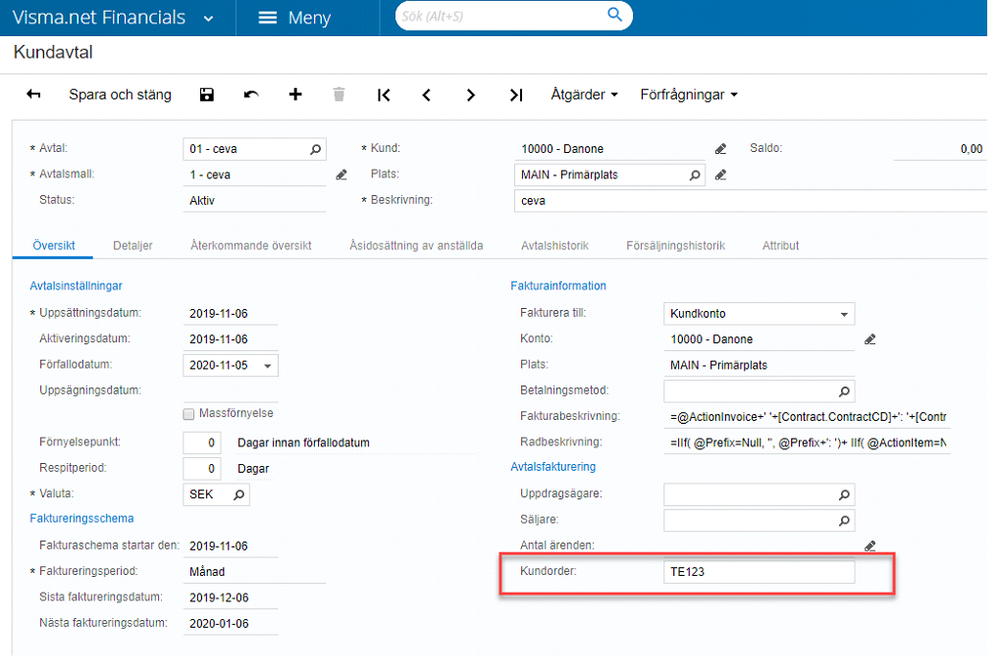999x668 pixels.
Task: Expand the Visma.net Financials dropdown chevron
Action: tap(208, 19)
